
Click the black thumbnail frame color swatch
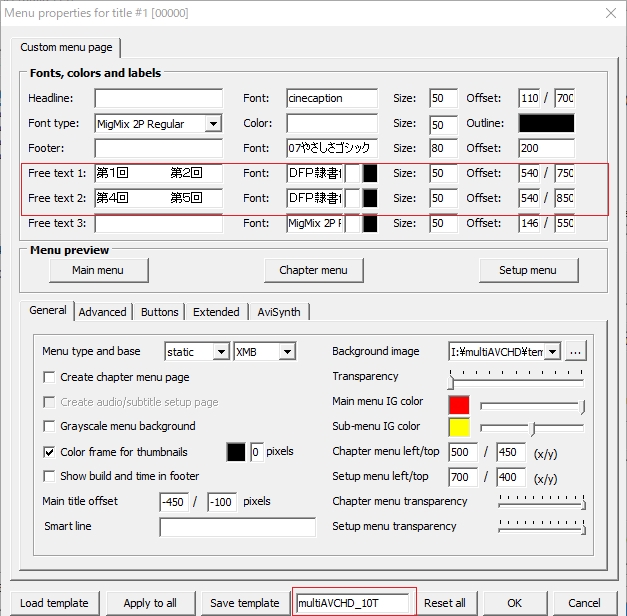pos(236,452)
